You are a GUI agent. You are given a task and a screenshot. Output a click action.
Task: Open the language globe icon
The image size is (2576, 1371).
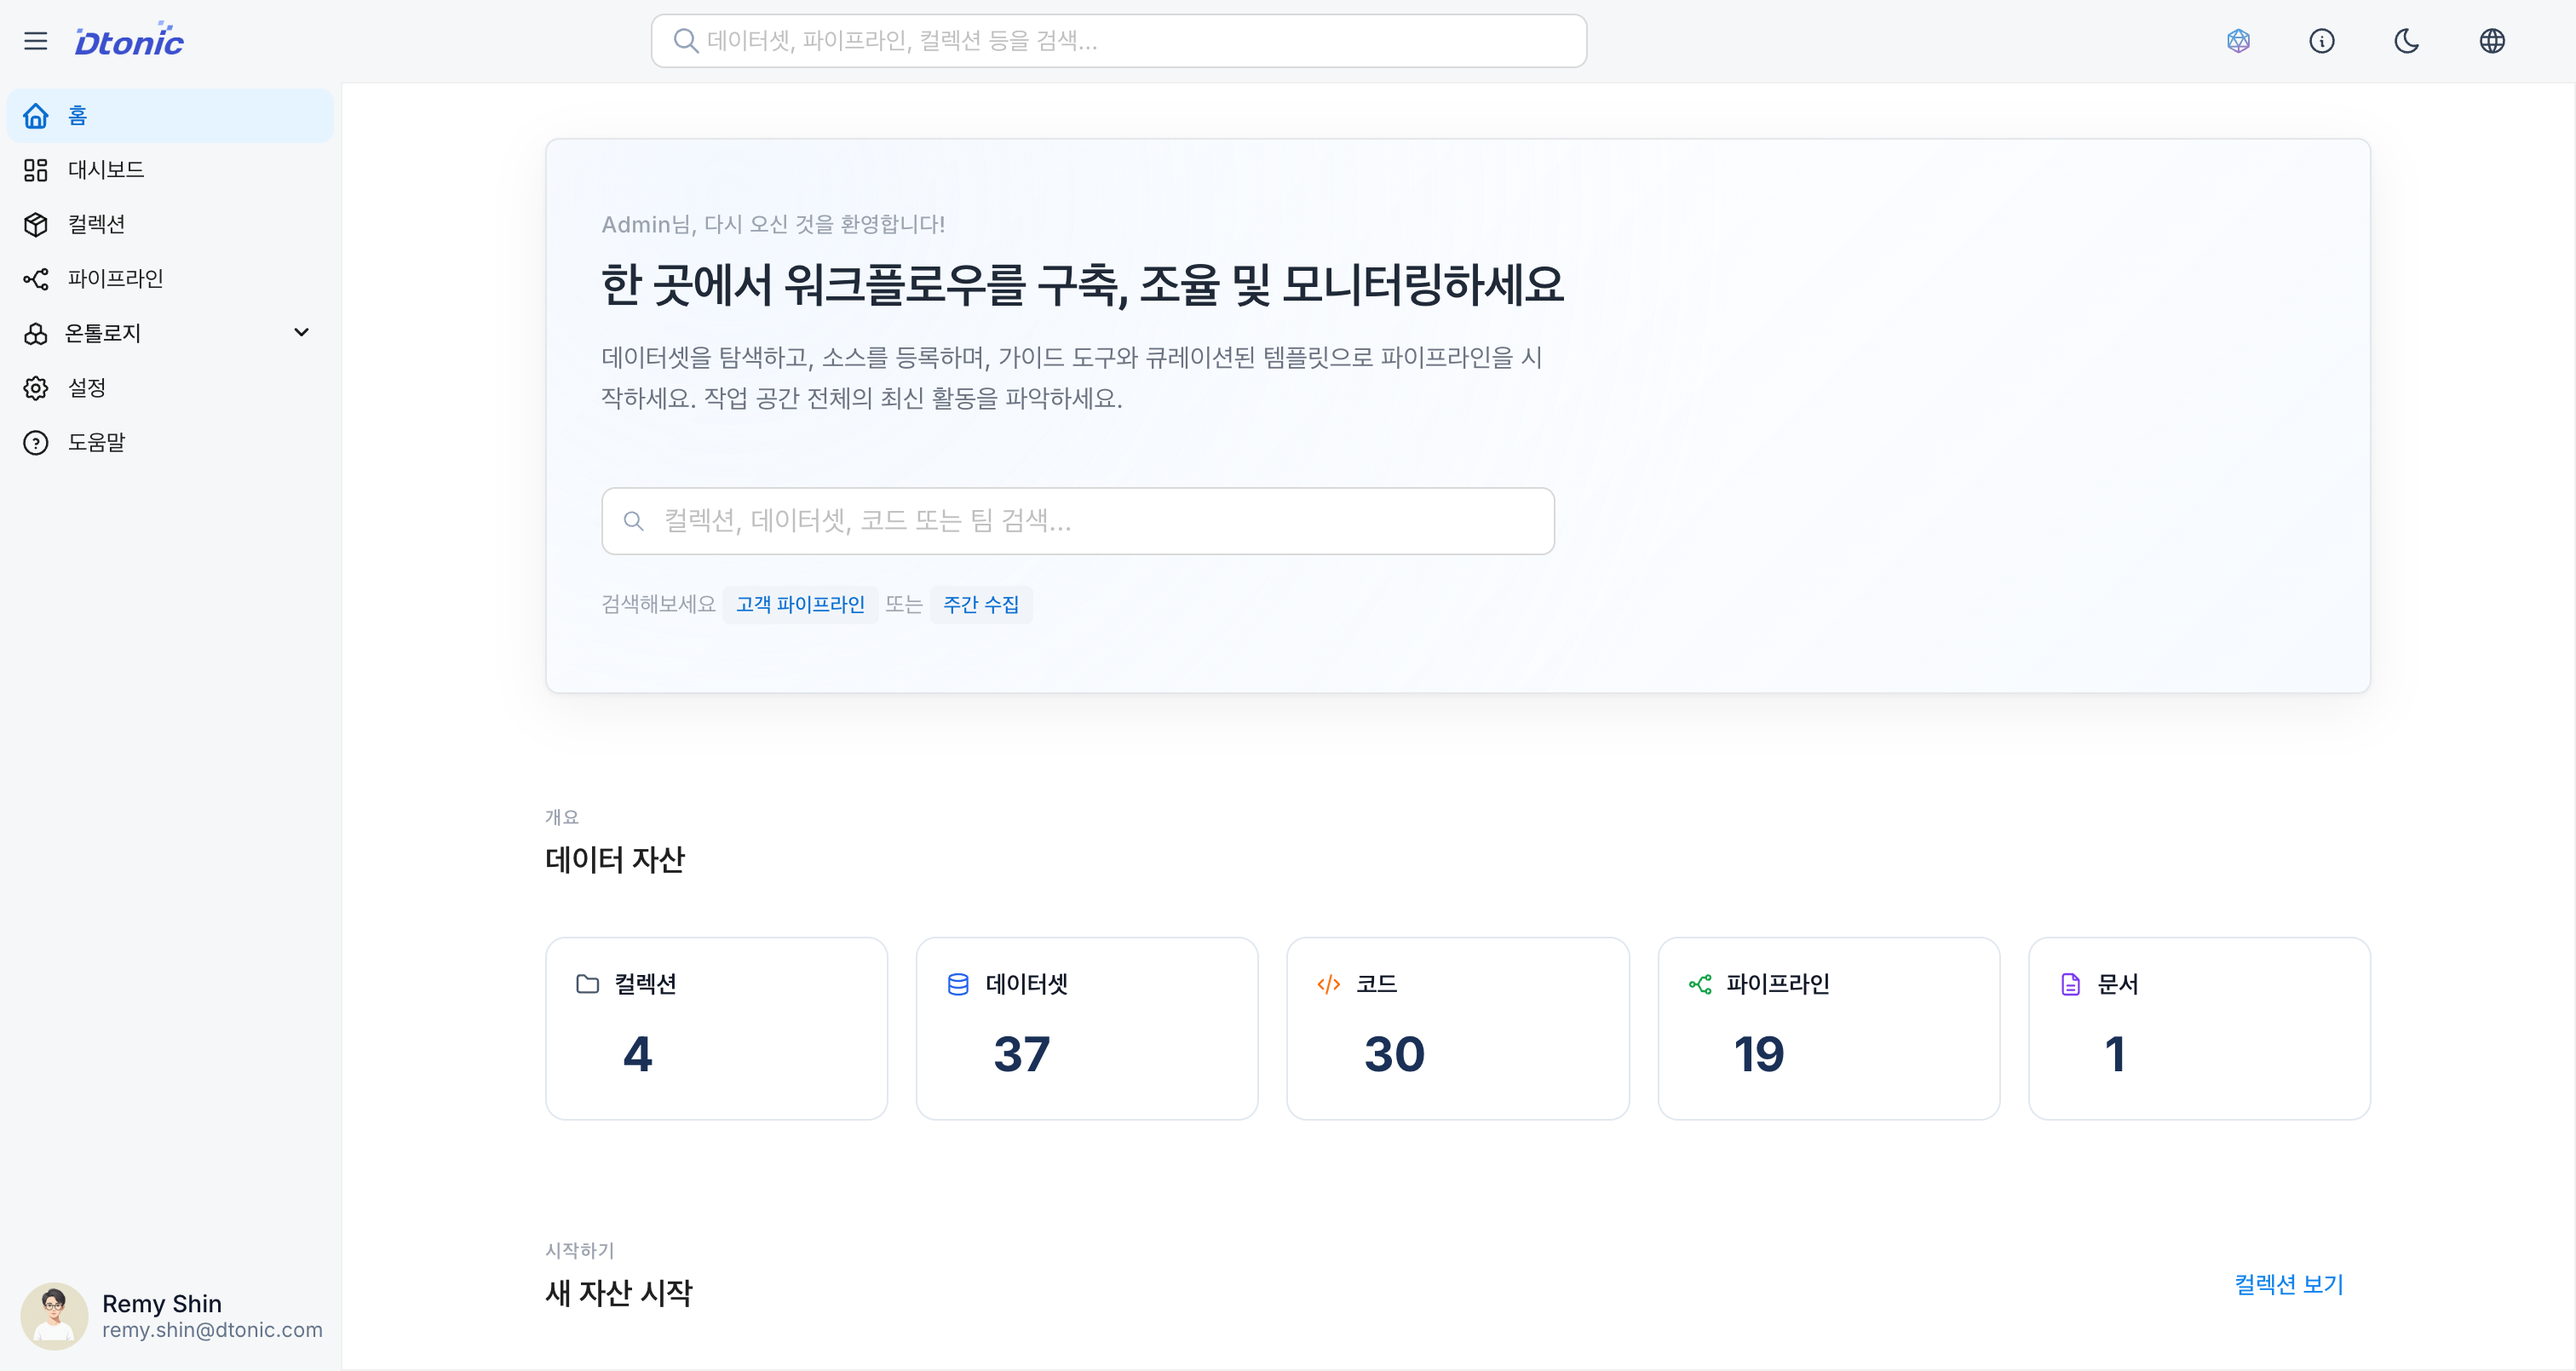[2492, 41]
